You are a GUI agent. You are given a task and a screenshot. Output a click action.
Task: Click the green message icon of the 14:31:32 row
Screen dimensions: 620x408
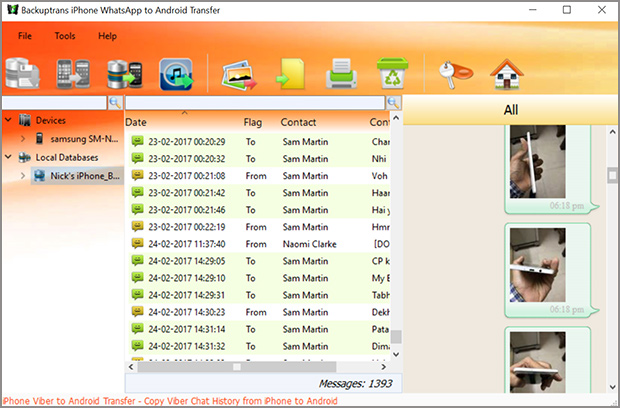(137, 346)
